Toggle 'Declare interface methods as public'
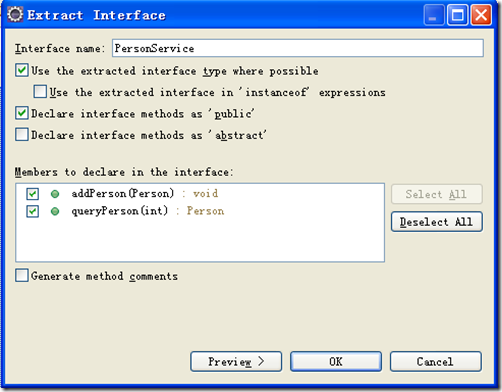 (22, 113)
